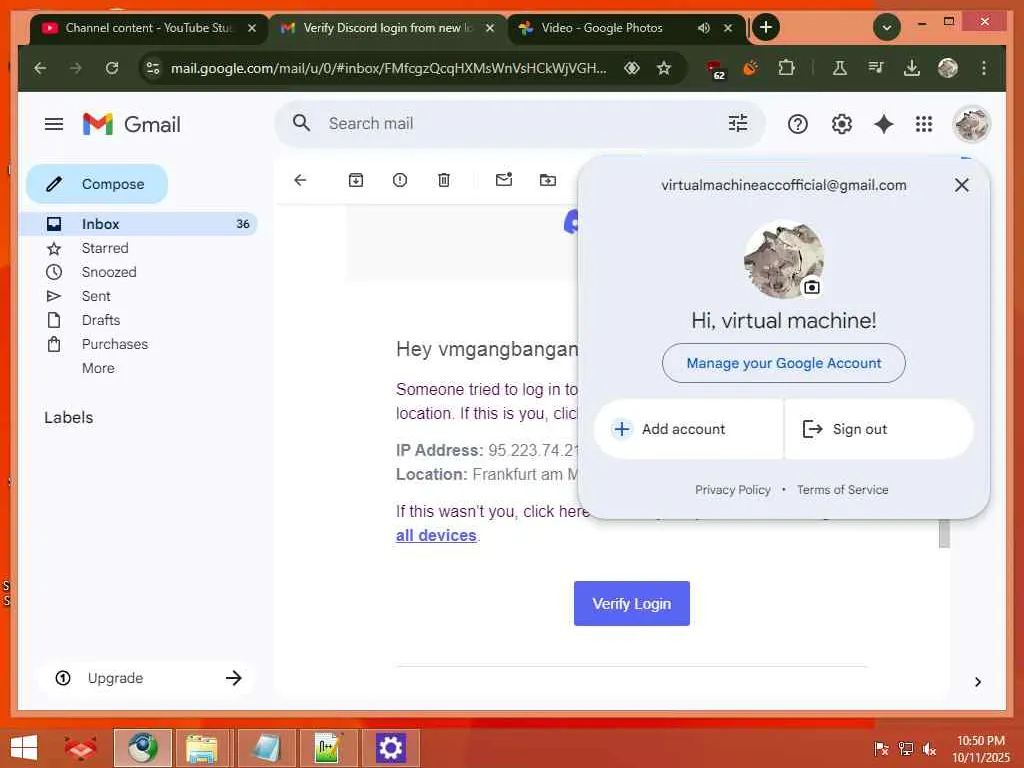Click the all devices link
Viewport: 1024px width, 768px height.
coord(436,536)
